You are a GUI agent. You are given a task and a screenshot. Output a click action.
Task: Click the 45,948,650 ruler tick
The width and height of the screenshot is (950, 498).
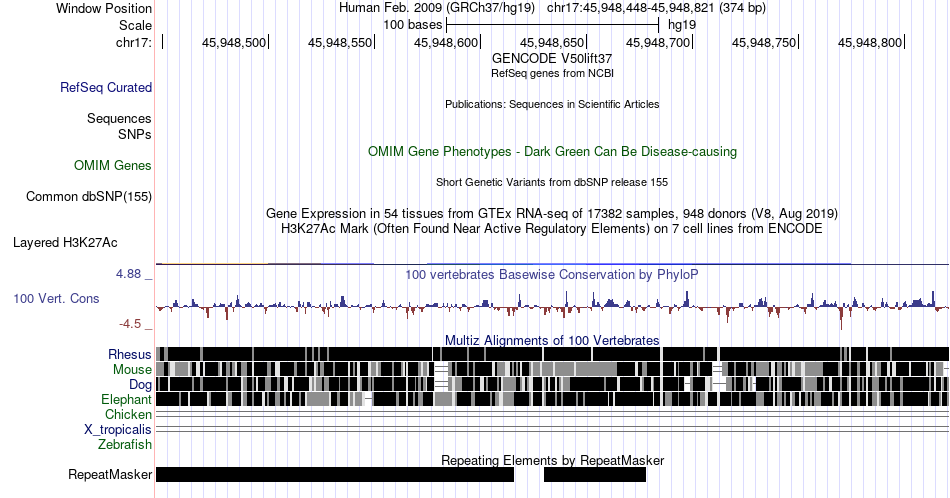pos(553,42)
